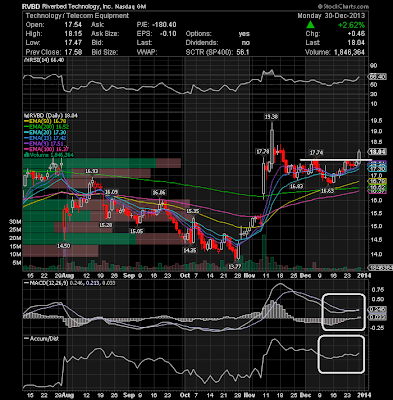Click the RVBD (Daily) price legend label

click(x=50, y=116)
